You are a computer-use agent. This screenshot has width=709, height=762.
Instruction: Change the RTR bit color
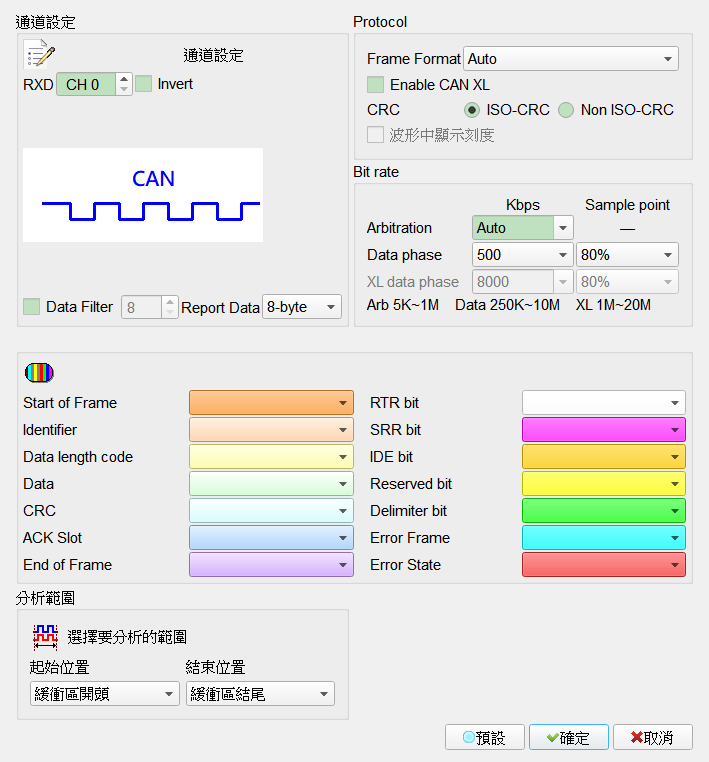(604, 403)
